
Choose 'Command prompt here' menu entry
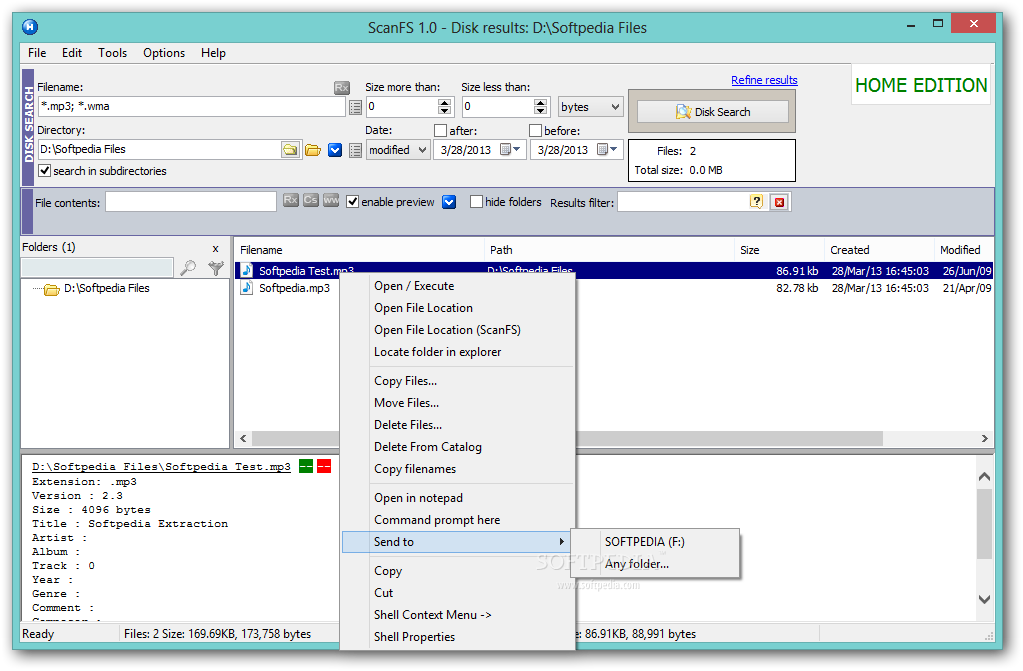(457, 520)
